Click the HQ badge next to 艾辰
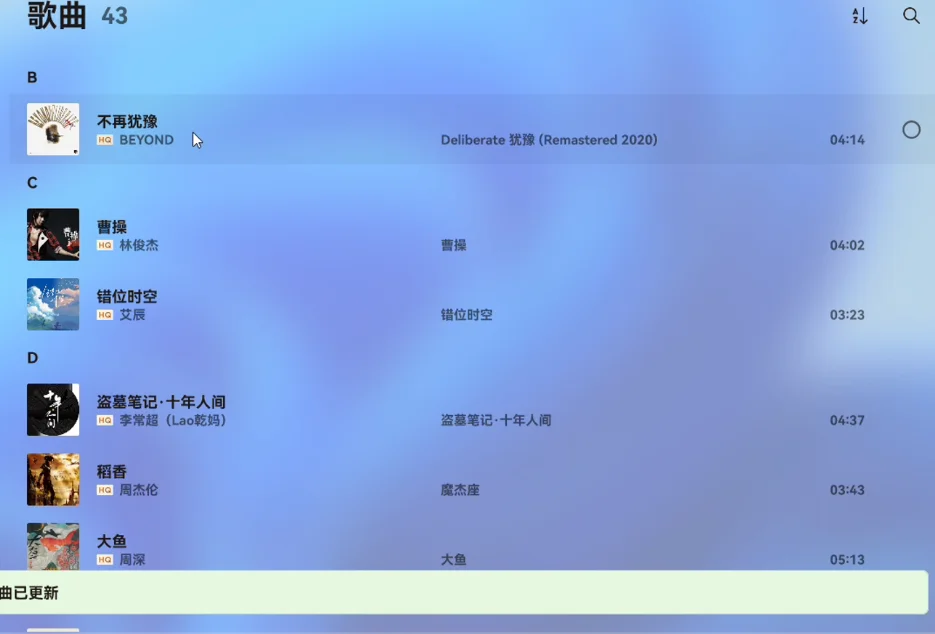The width and height of the screenshot is (935, 634). (105, 315)
